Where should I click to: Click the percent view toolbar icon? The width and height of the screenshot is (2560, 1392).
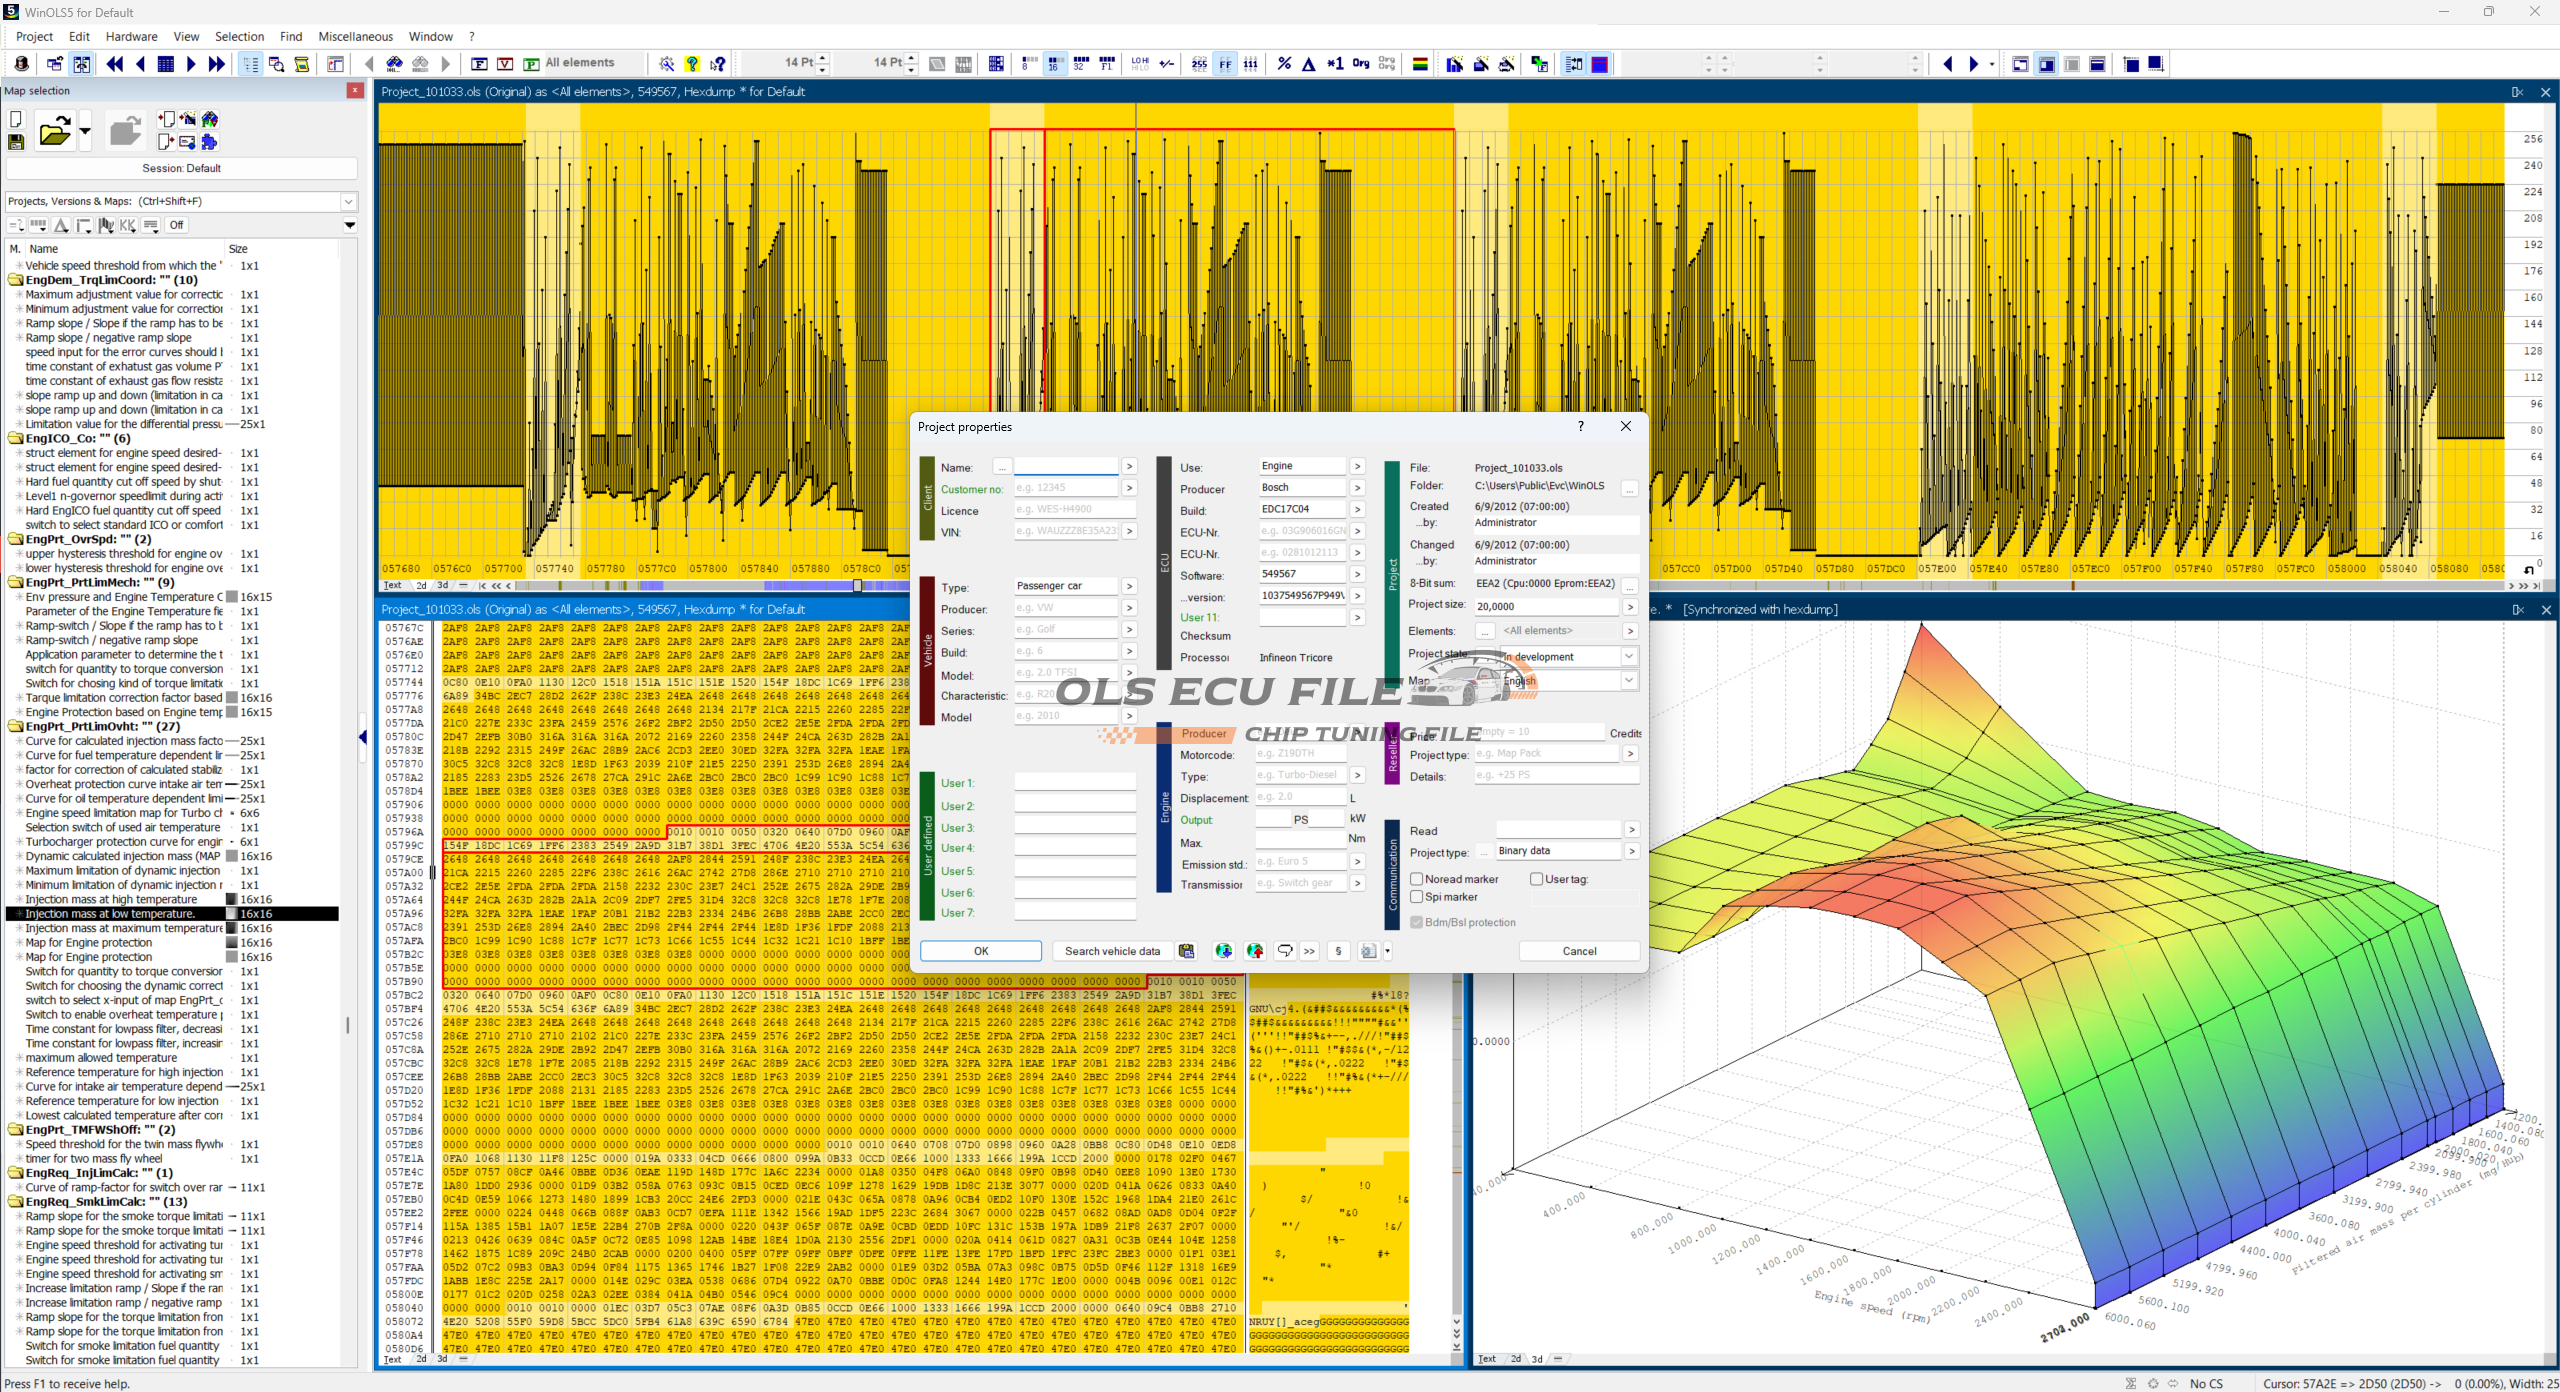click(x=1284, y=64)
